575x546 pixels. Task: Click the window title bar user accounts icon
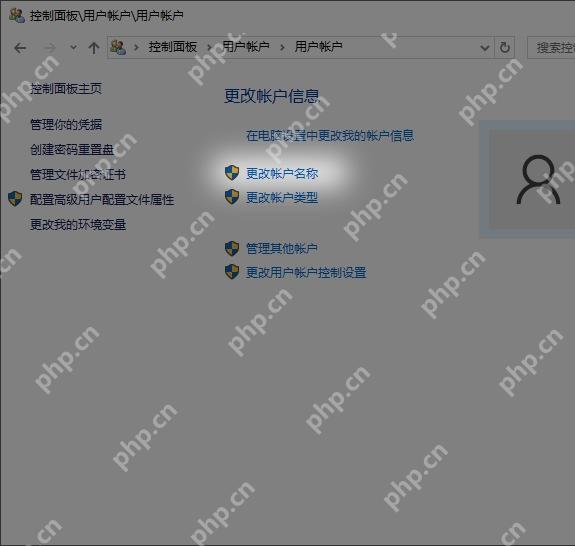(x=17, y=15)
